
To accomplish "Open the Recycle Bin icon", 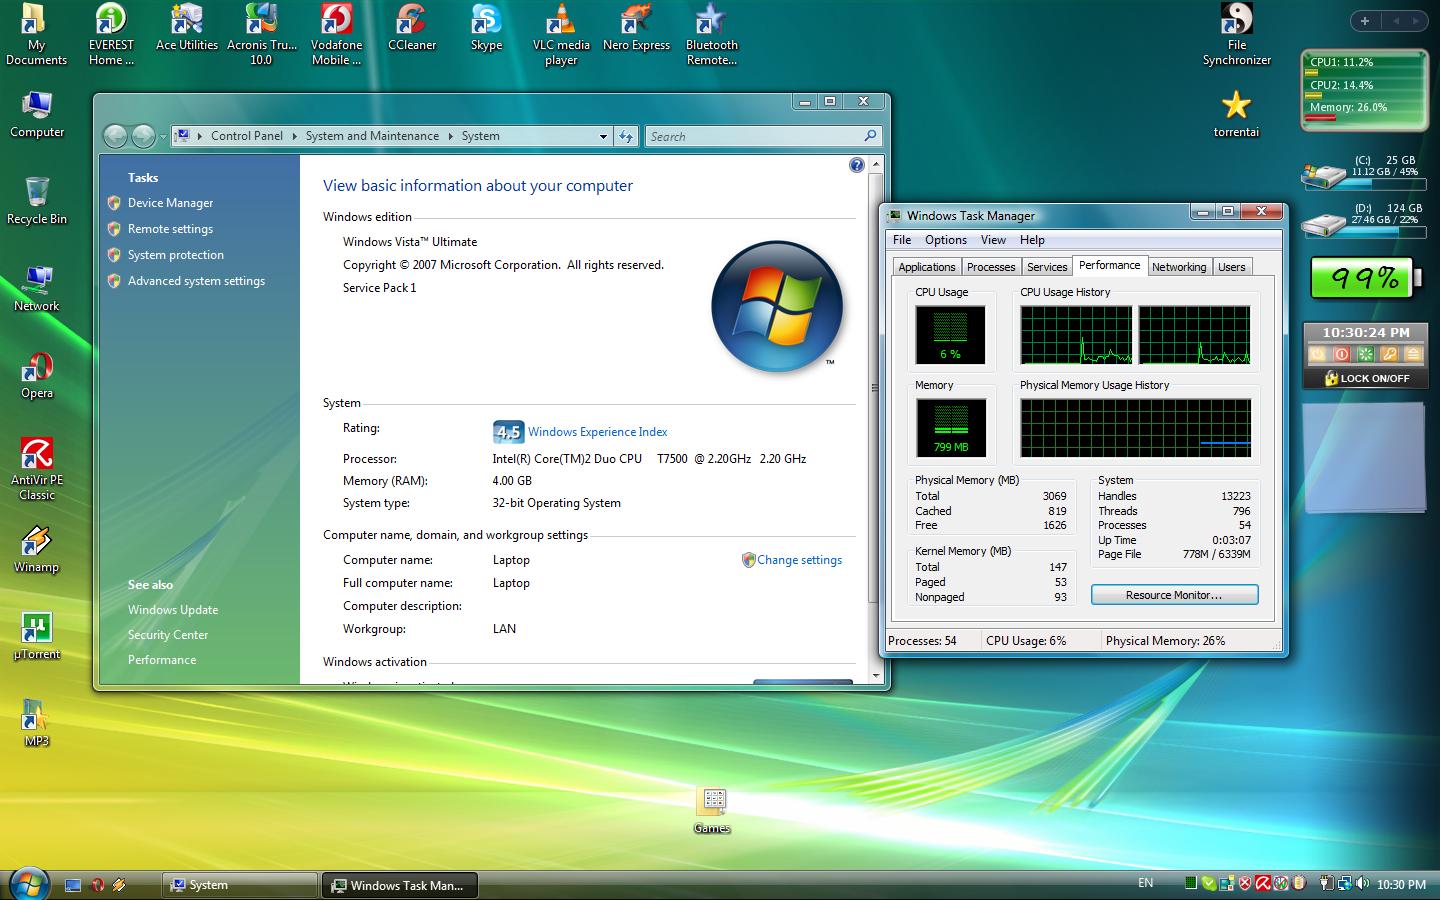I will coord(37,201).
